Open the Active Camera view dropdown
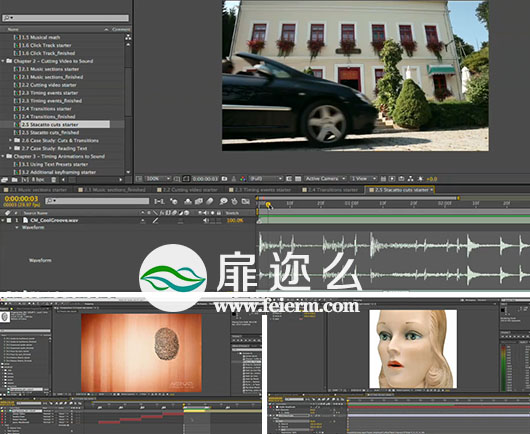Image resolution: width=530 pixels, height=434 pixels. [x=325, y=179]
